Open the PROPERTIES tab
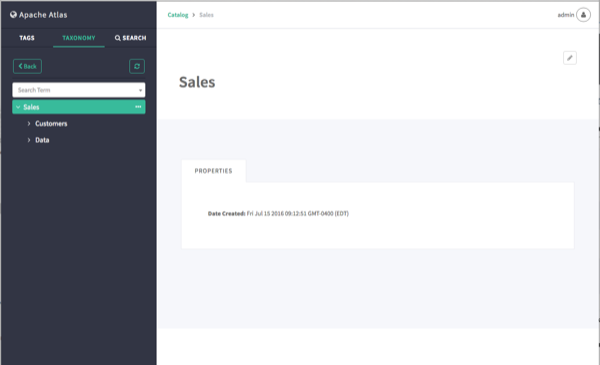600x365 pixels. [x=214, y=171]
